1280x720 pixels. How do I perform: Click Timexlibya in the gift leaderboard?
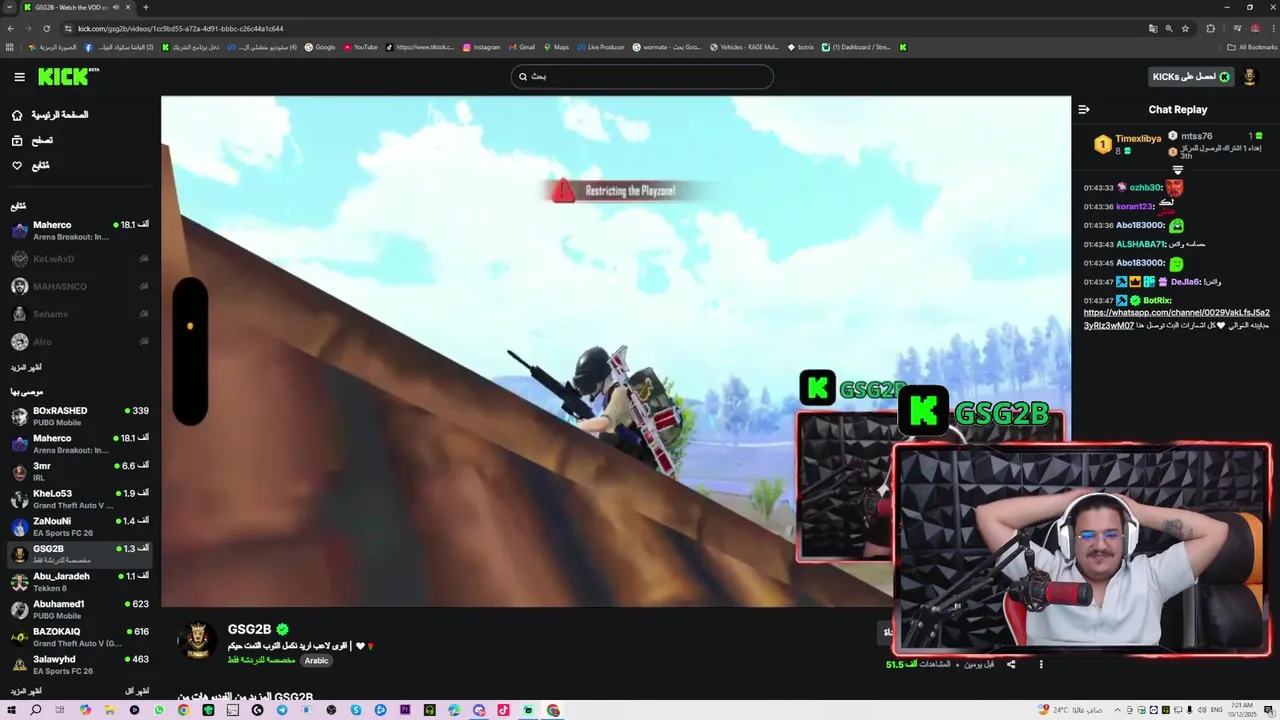point(1138,138)
